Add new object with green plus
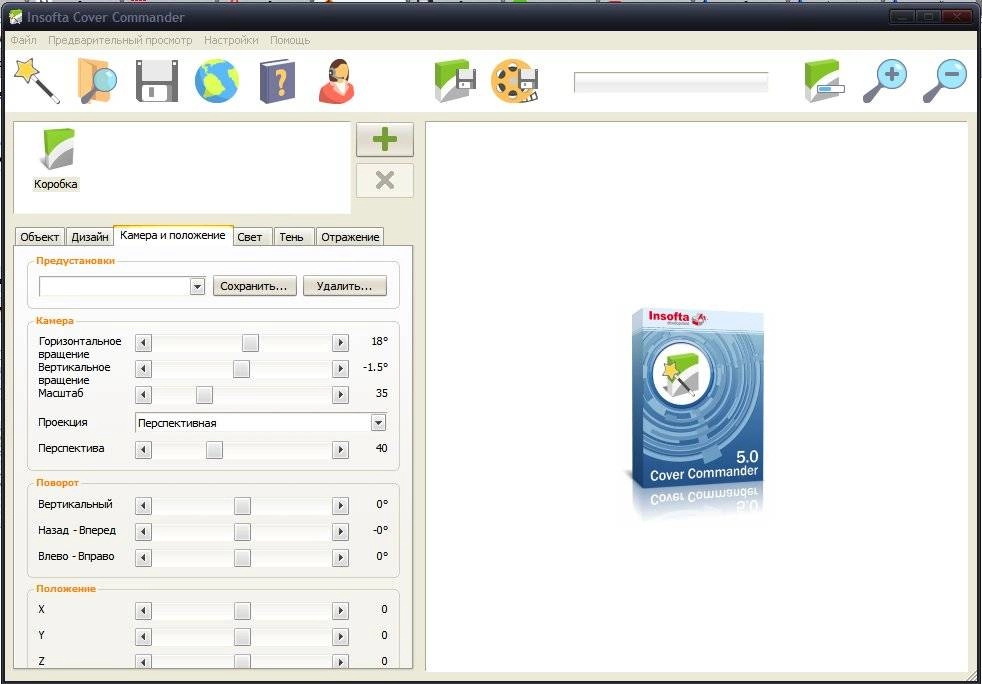Viewport: 982px width, 684px height. tap(385, 139)
